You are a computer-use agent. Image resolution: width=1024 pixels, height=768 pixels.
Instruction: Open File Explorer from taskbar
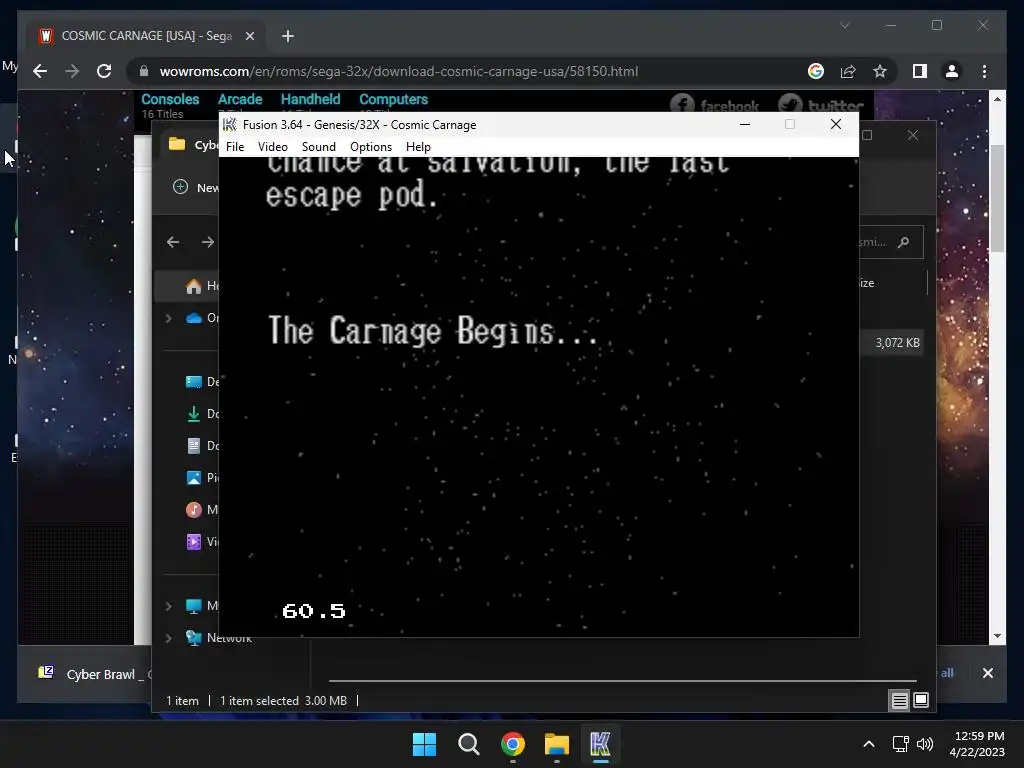click(556, 744)
